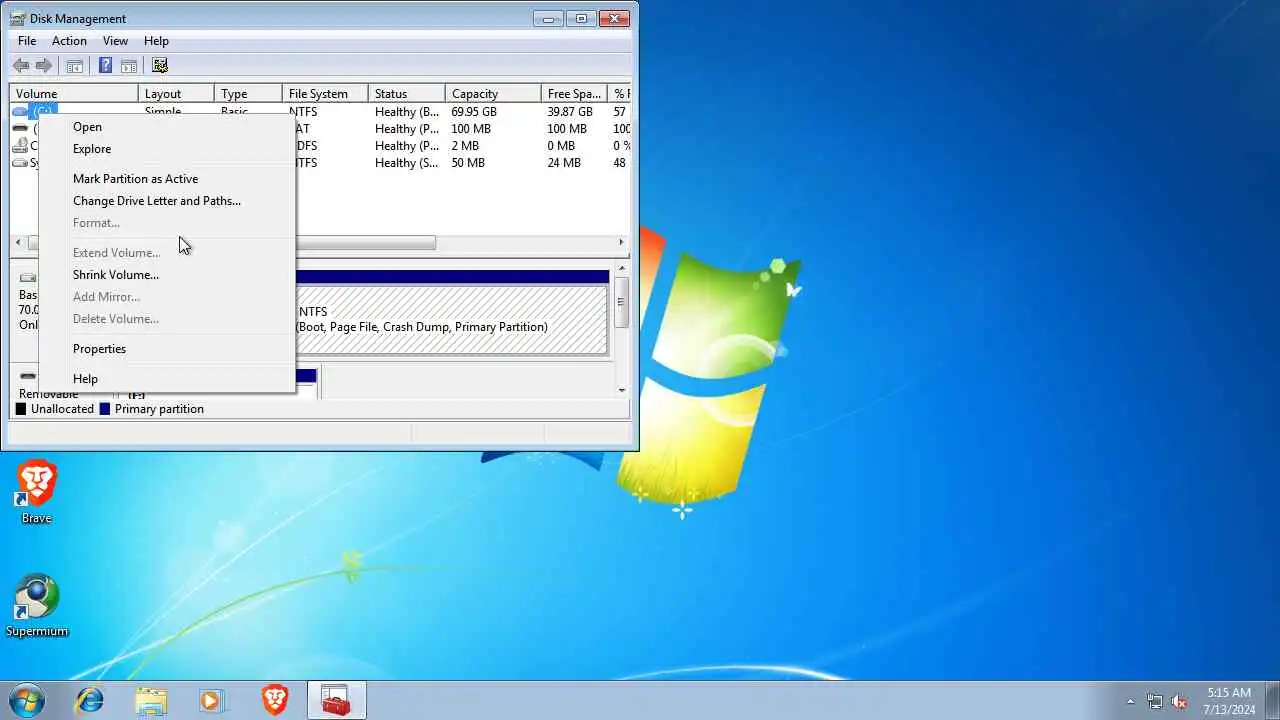Click the 0 MB free space cell

[x=561, y=146]
